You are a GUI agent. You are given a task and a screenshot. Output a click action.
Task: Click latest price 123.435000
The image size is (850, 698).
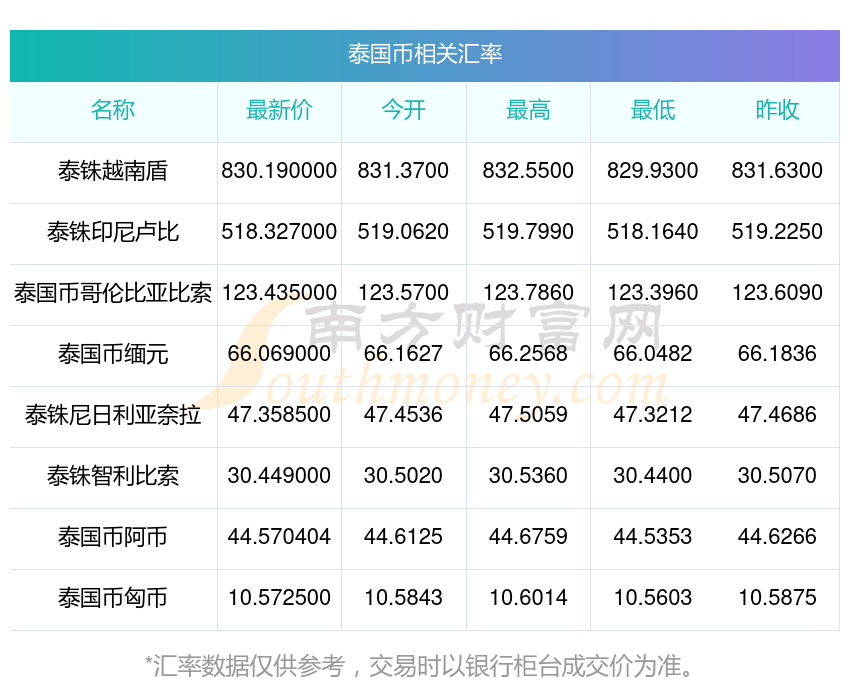[279, 293]
